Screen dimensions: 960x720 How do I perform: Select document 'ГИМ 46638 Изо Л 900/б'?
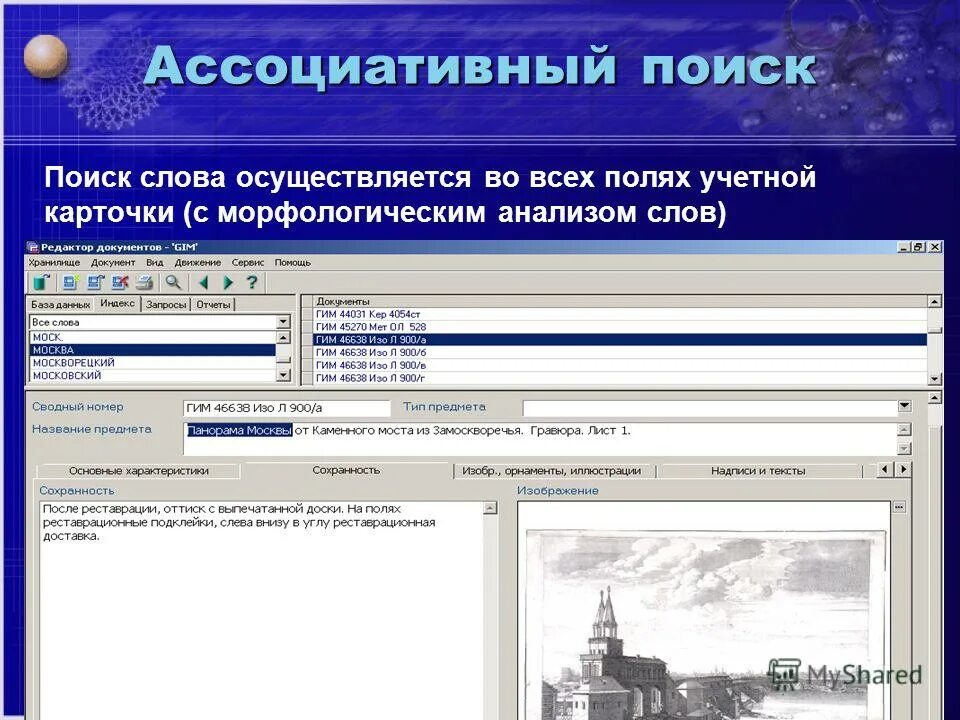[x=400, y=352]
